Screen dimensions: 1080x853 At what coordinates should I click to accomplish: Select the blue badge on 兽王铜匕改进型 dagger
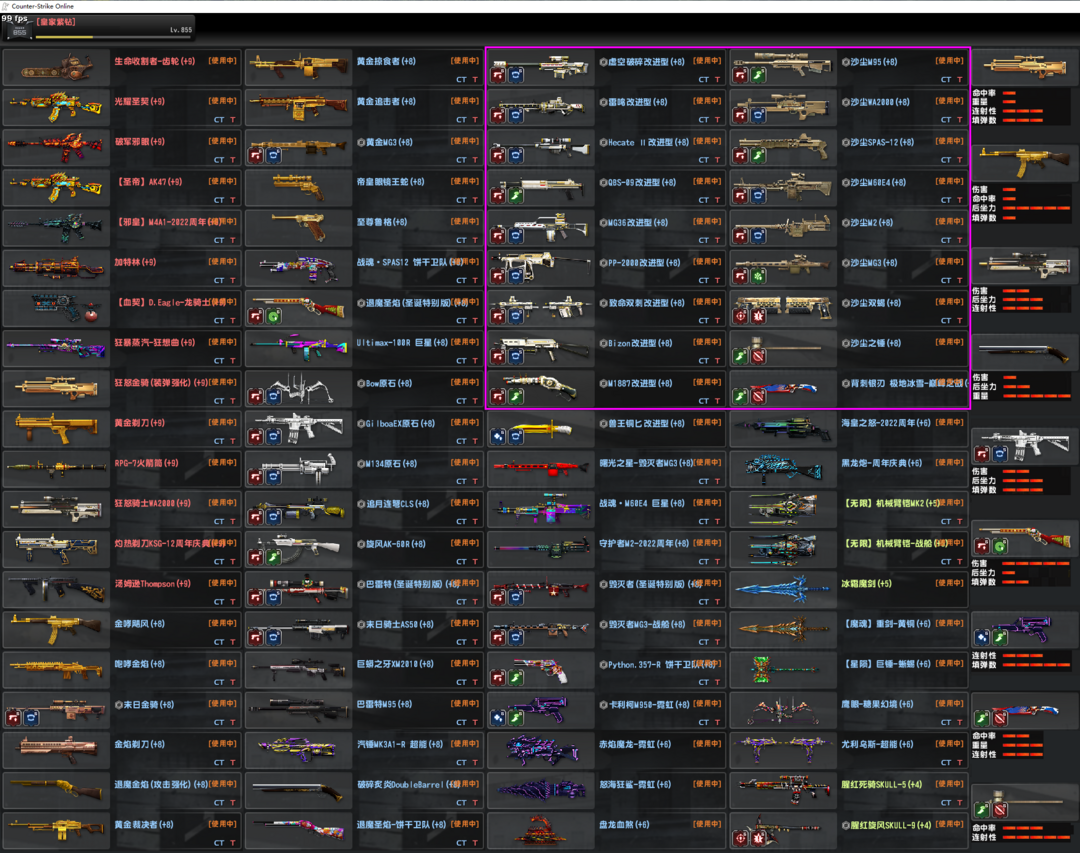515,437
